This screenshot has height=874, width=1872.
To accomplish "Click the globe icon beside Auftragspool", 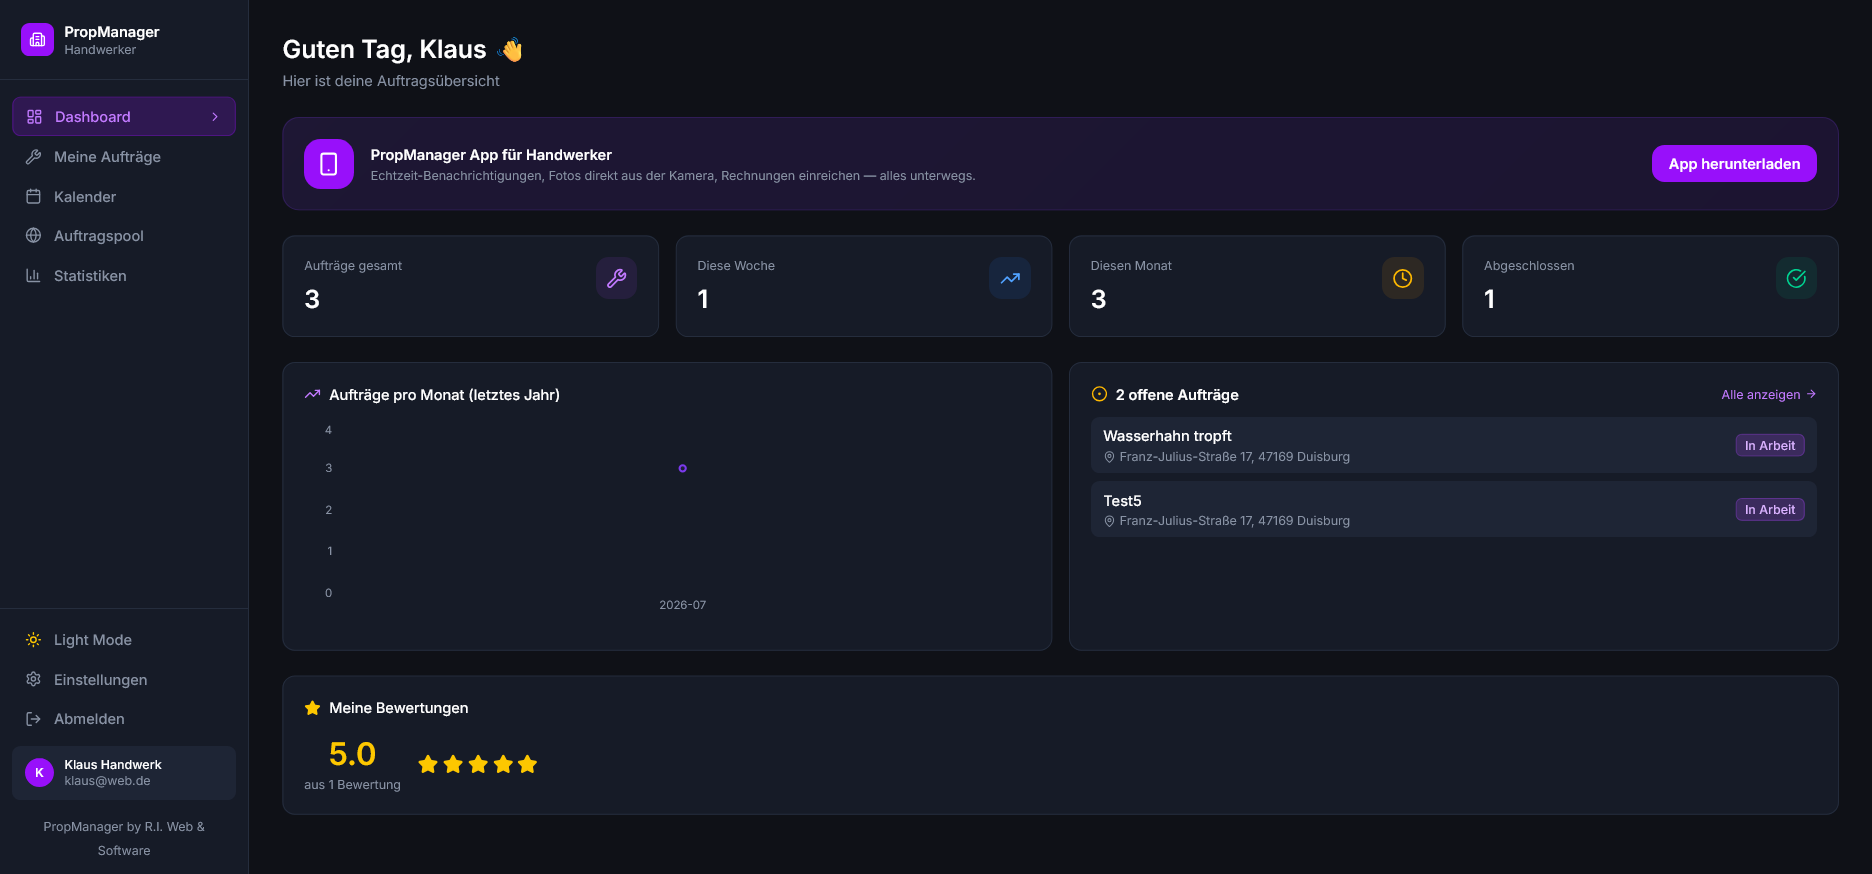I will (33, 236).
